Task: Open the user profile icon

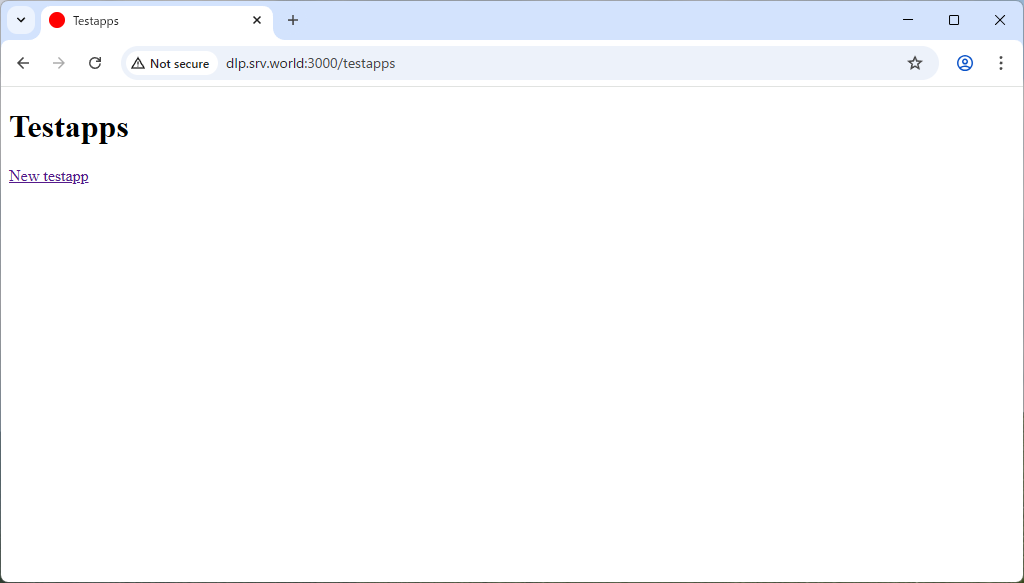Action: coord(964,63)
